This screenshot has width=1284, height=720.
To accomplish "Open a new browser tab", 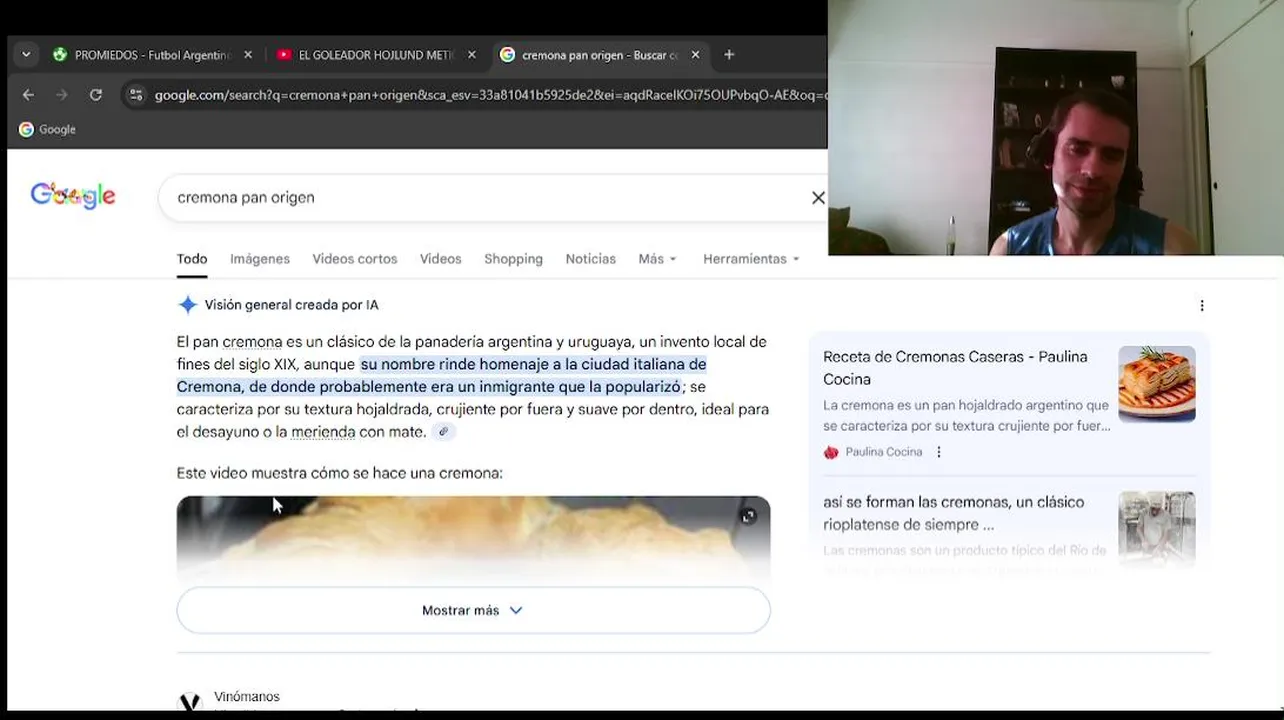I will coord(729,55).
